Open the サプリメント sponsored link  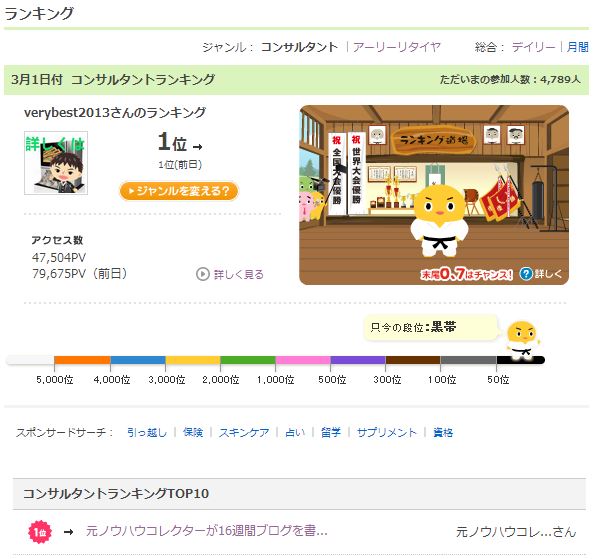coord(387,432)
